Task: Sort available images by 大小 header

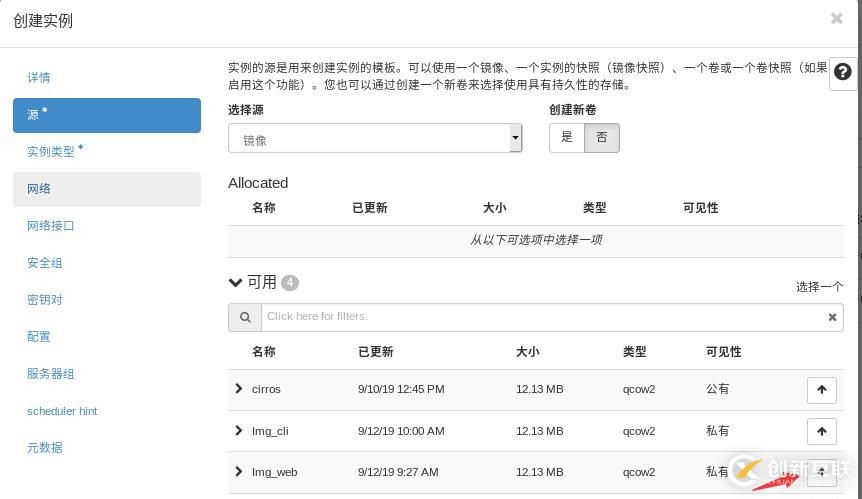Action: point(527,352)
